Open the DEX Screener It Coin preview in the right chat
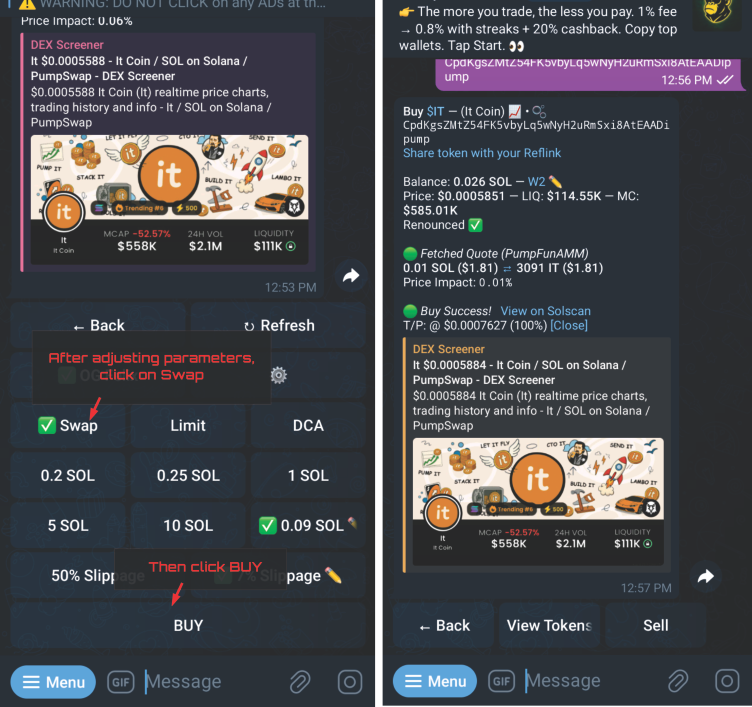 [537, 455]
